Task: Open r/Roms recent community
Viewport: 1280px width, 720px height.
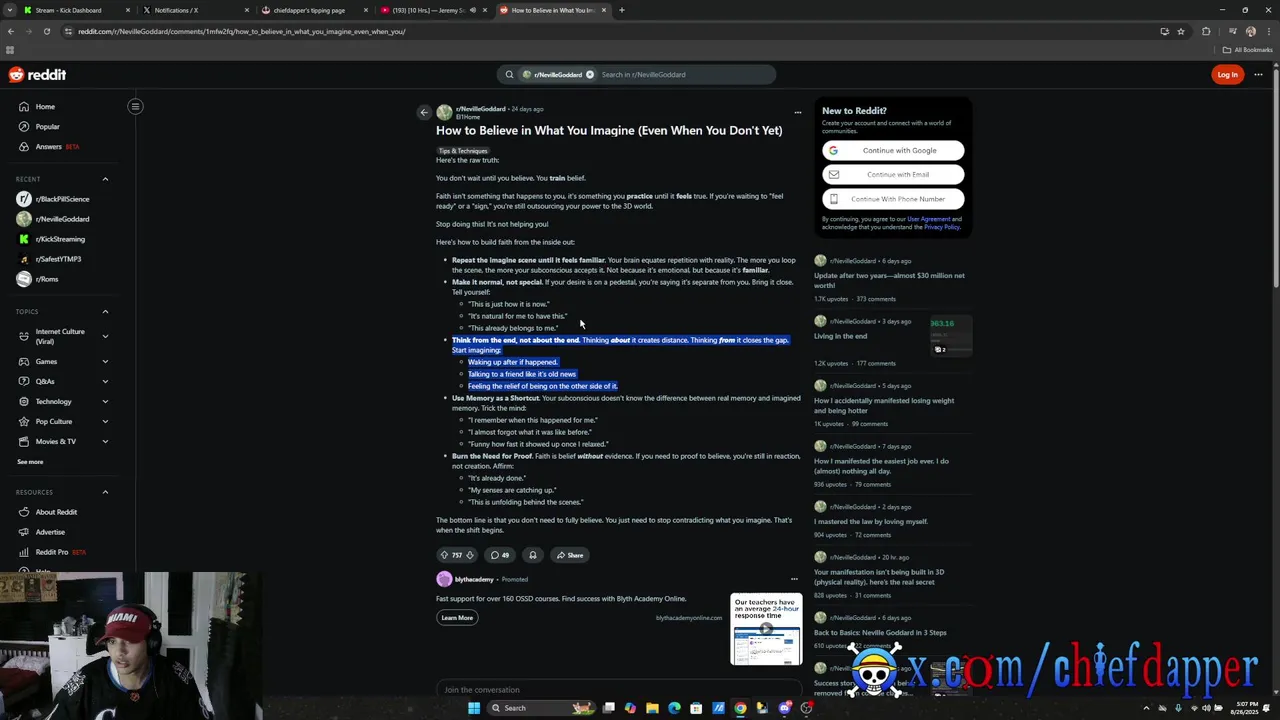Action: pos(46,279)
